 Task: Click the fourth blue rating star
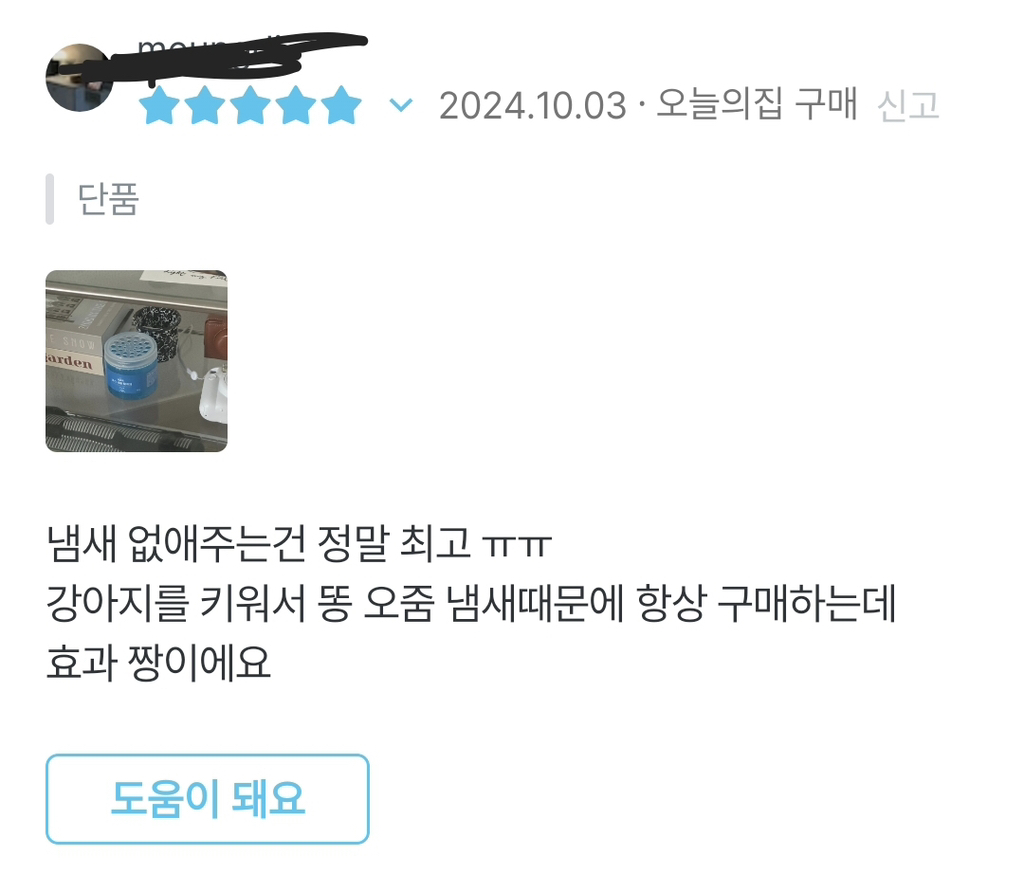coord(296,105)
